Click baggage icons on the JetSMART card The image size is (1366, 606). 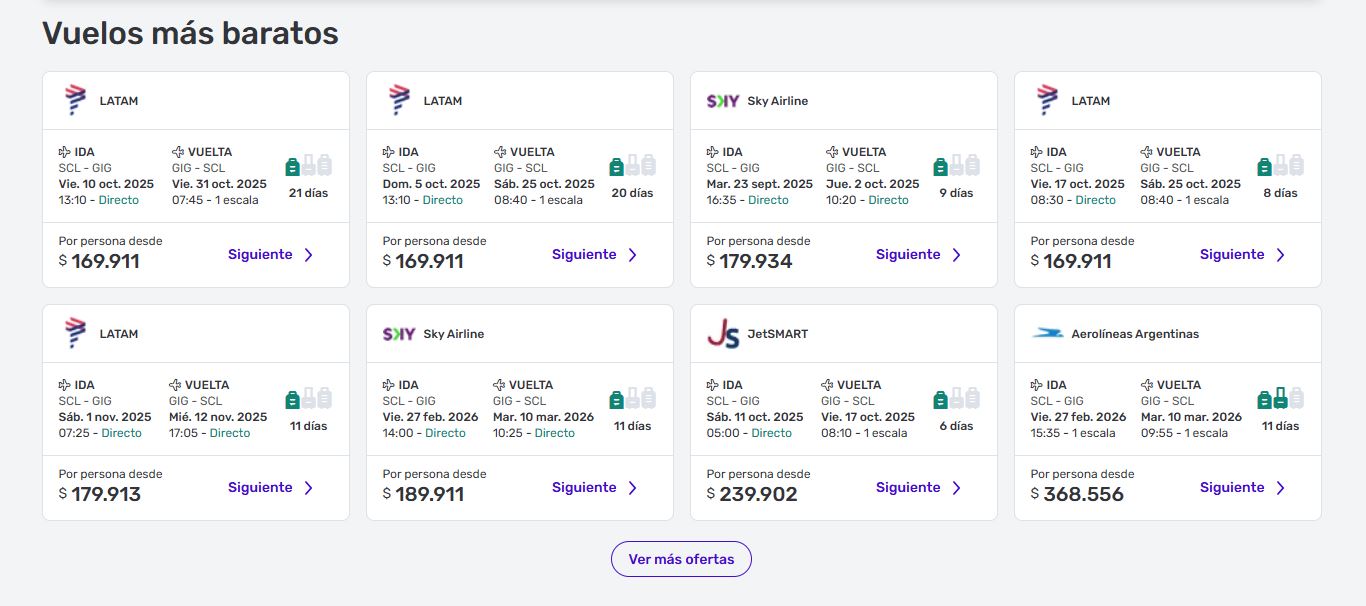click(x=956, y=399)
